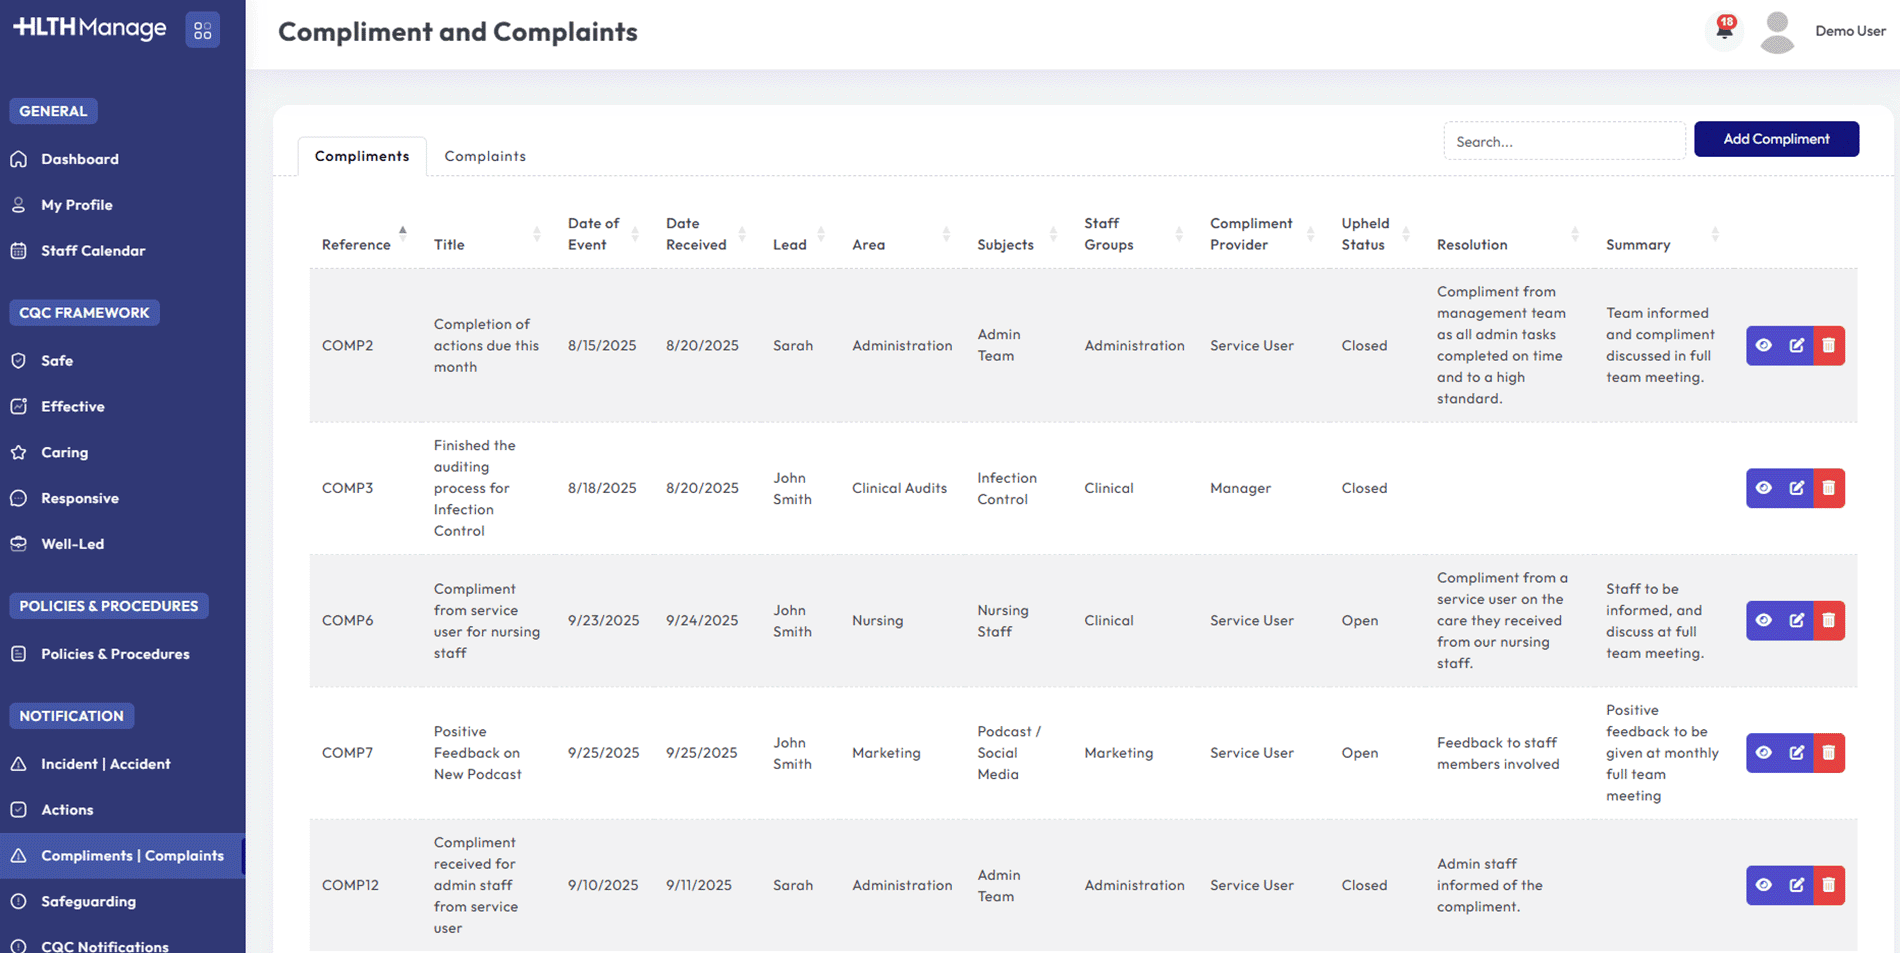
Task: Open the user profile avatar
Action: click(1777, 32)
